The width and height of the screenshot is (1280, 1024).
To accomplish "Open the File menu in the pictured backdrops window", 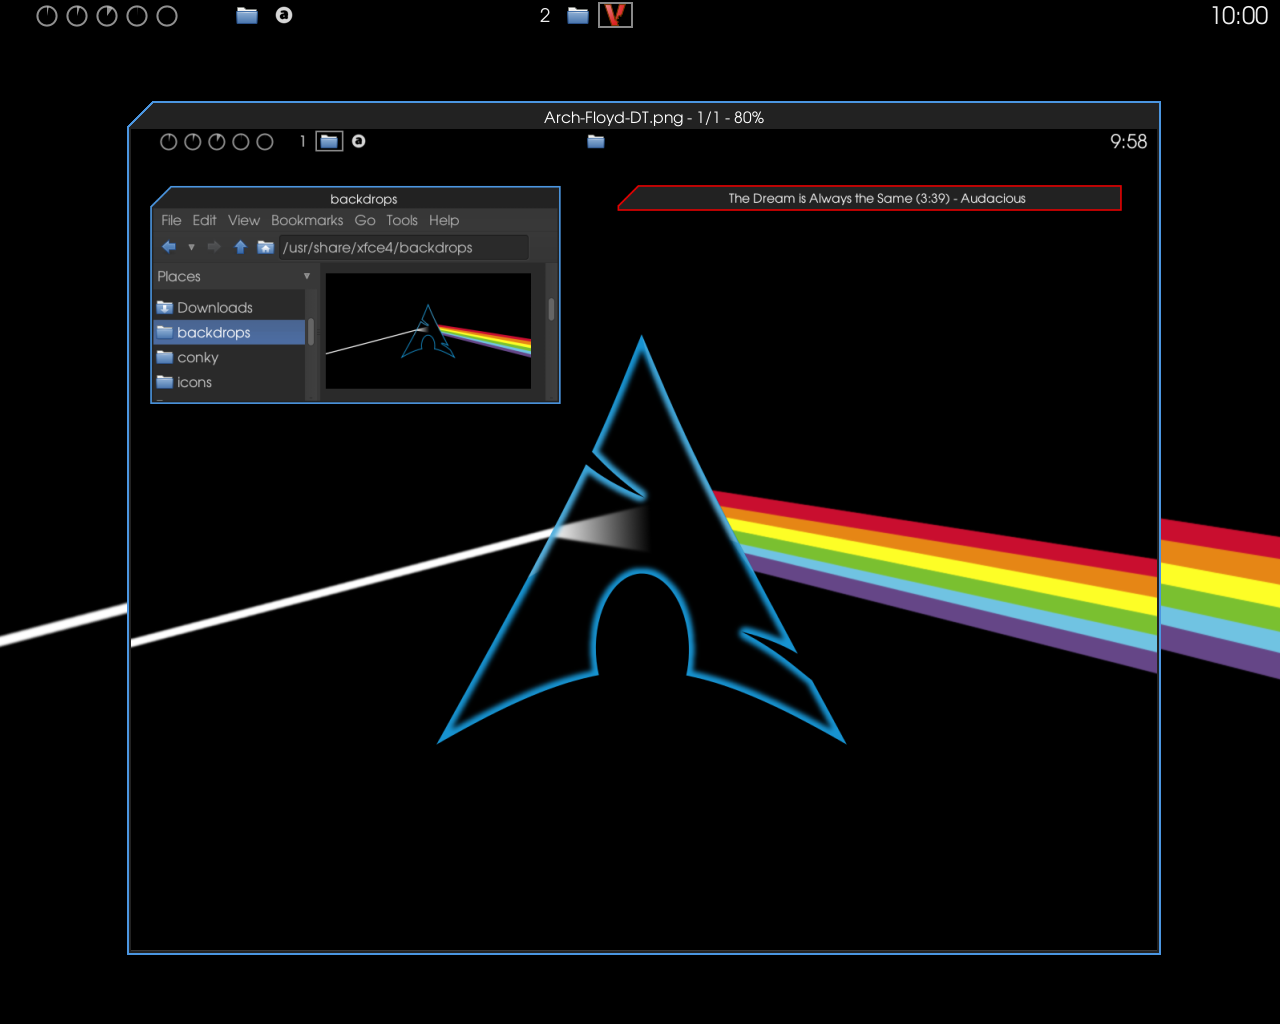I will pos(171,220).
